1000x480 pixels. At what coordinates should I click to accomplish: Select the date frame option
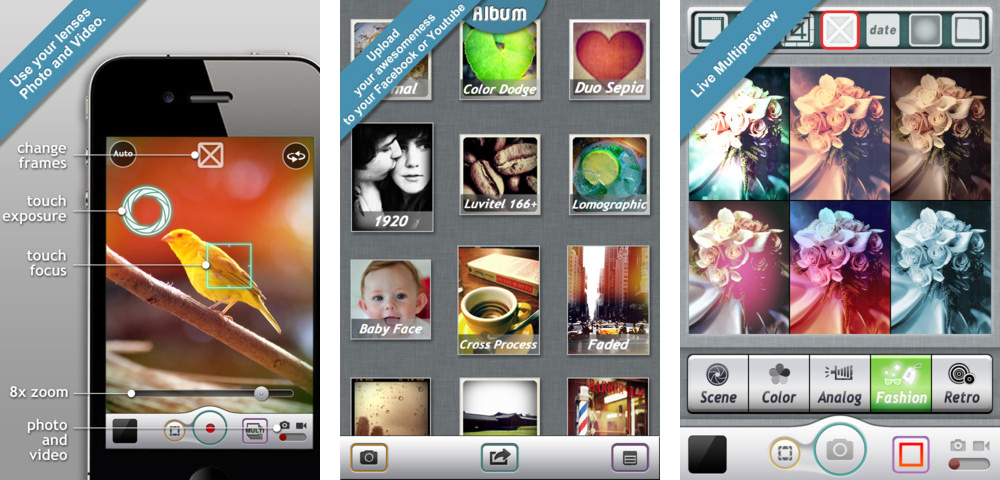click(x=883, y=31)
